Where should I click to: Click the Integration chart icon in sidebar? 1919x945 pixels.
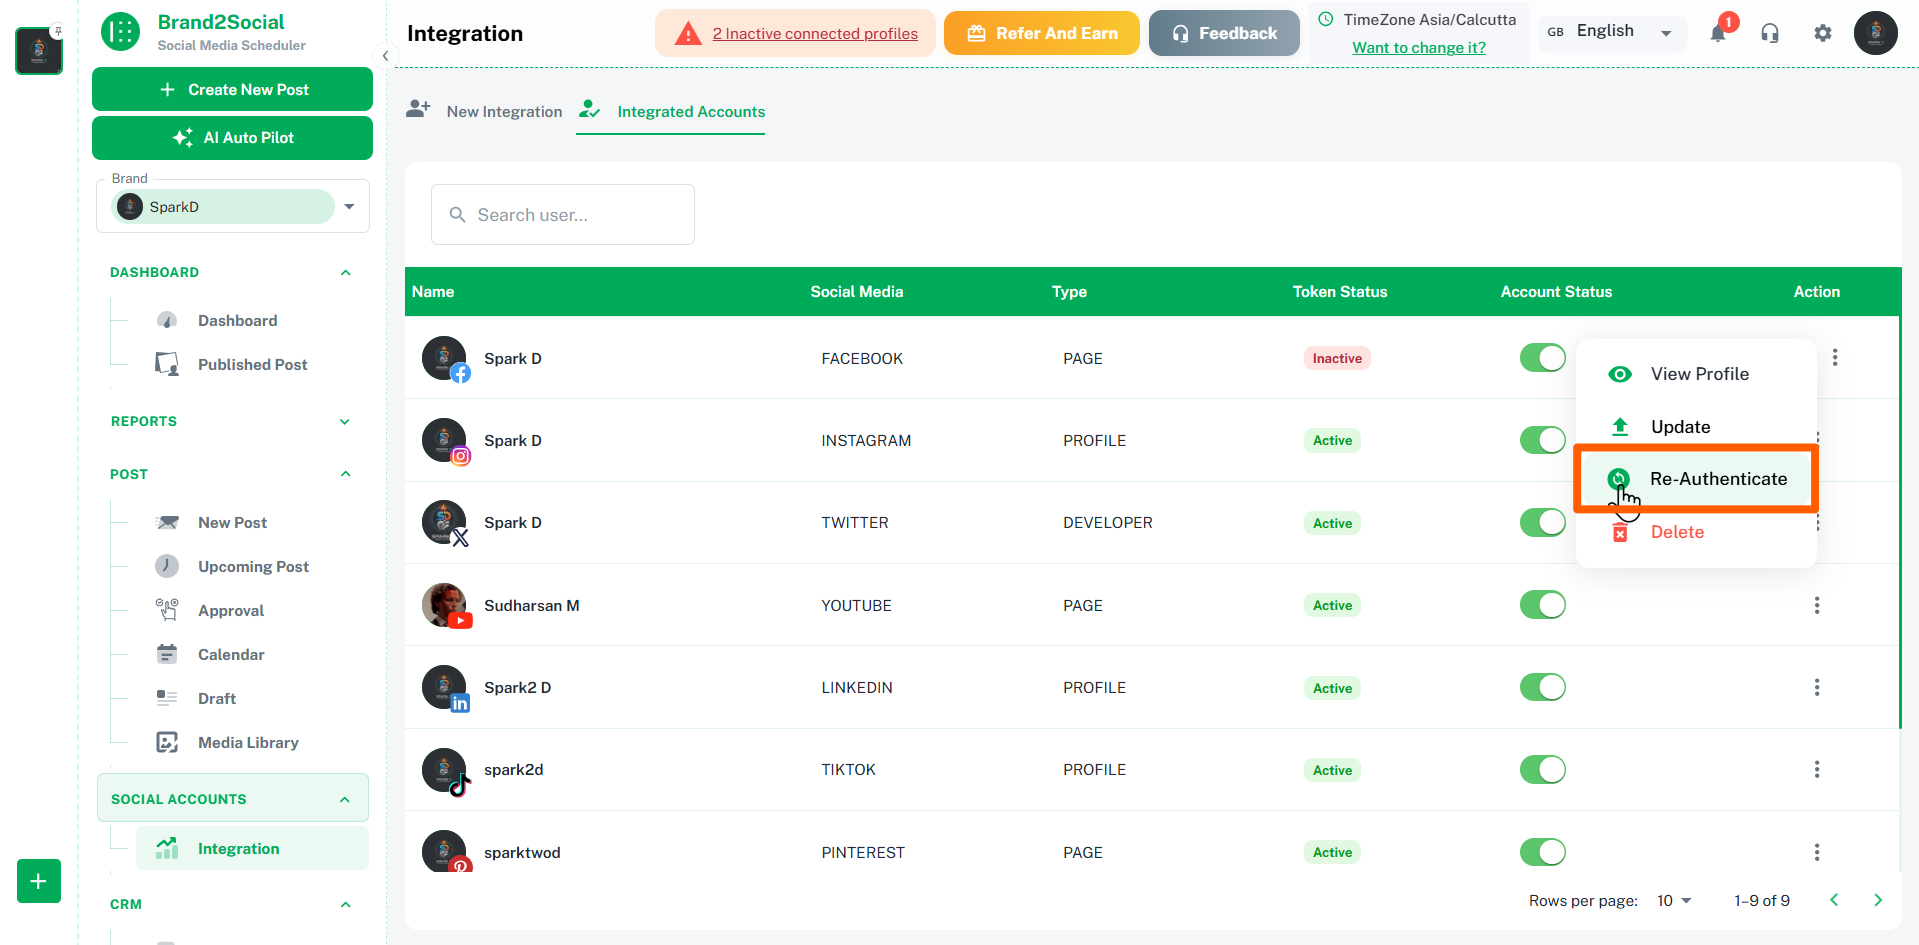click(167, 848)
